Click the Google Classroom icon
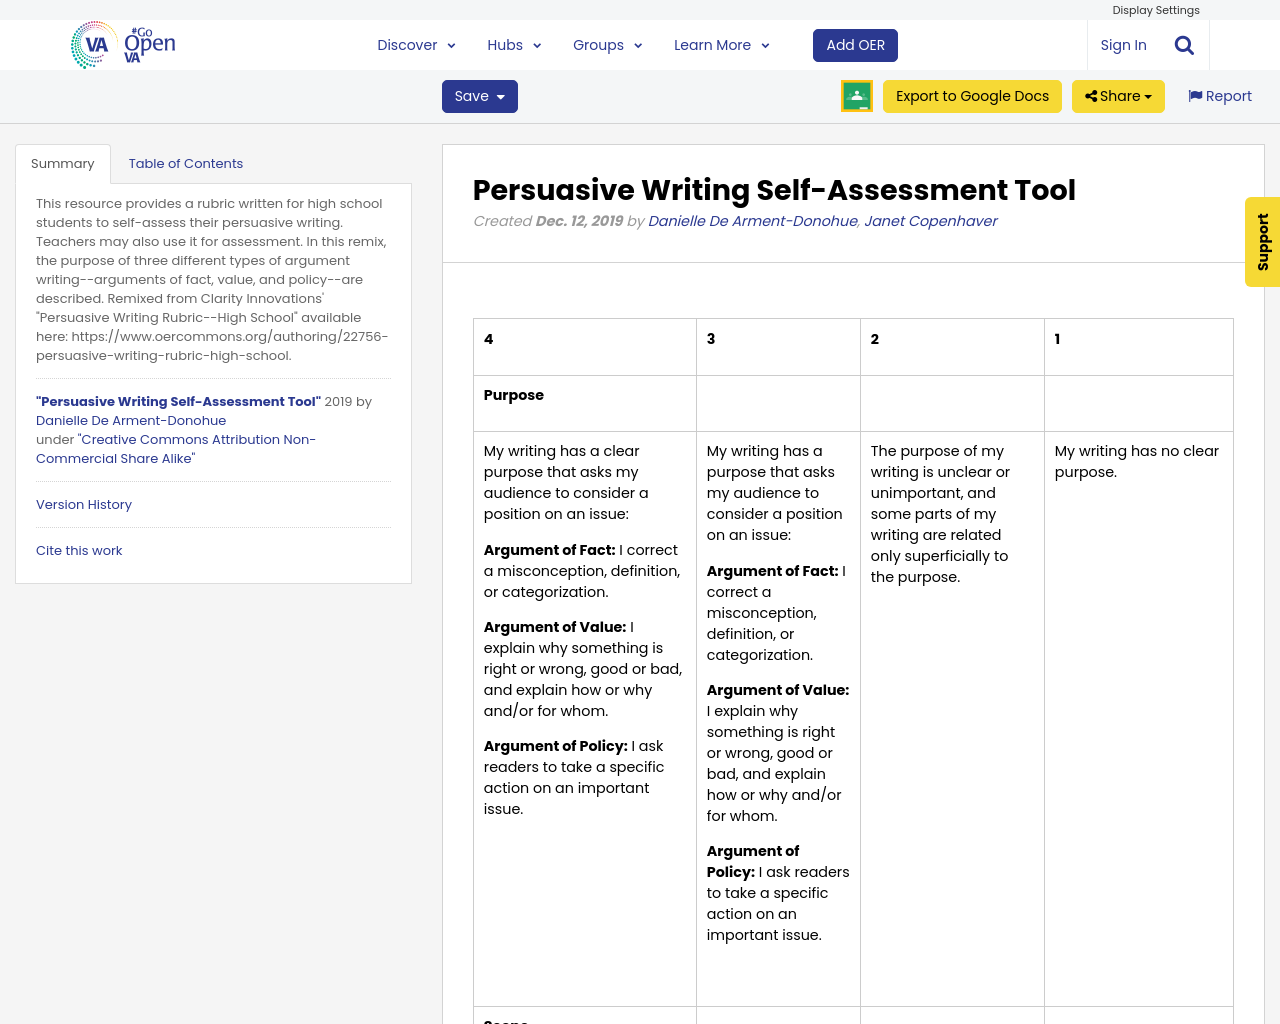The height and width of the screenshot is (1024, 1280). (x=857, y=96)
